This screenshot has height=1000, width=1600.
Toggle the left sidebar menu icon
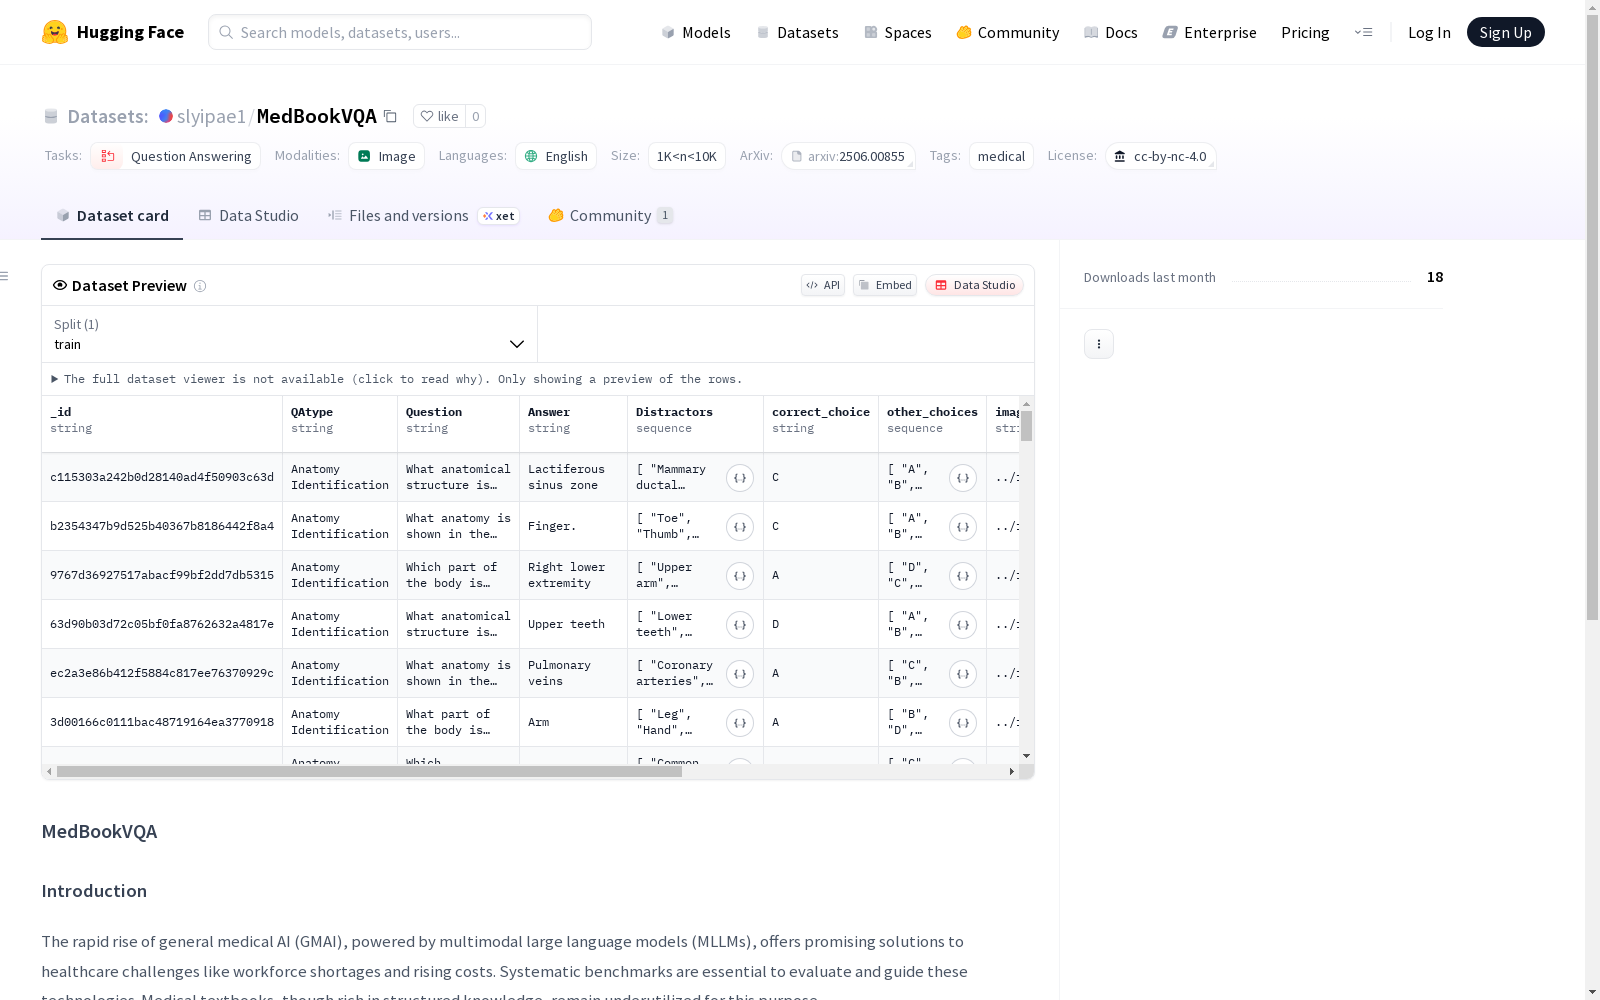(5, 276)
